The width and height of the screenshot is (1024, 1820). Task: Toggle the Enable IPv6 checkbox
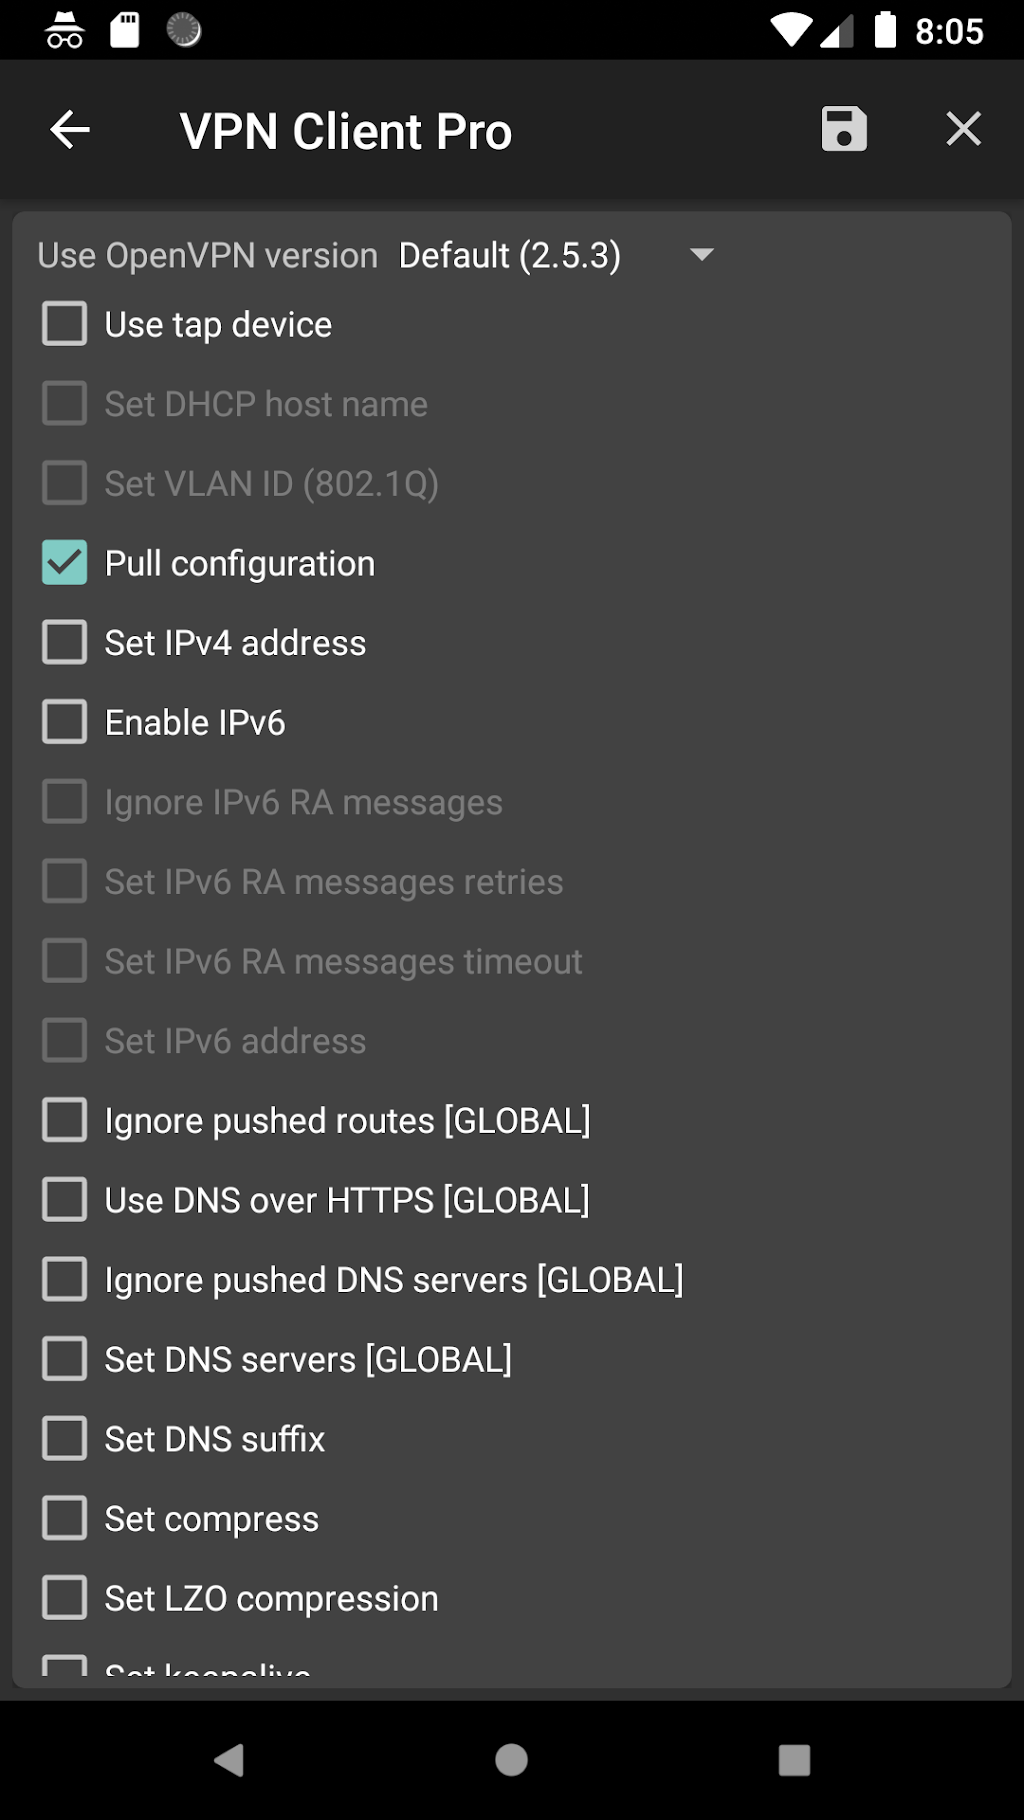[x=65, y=722]
